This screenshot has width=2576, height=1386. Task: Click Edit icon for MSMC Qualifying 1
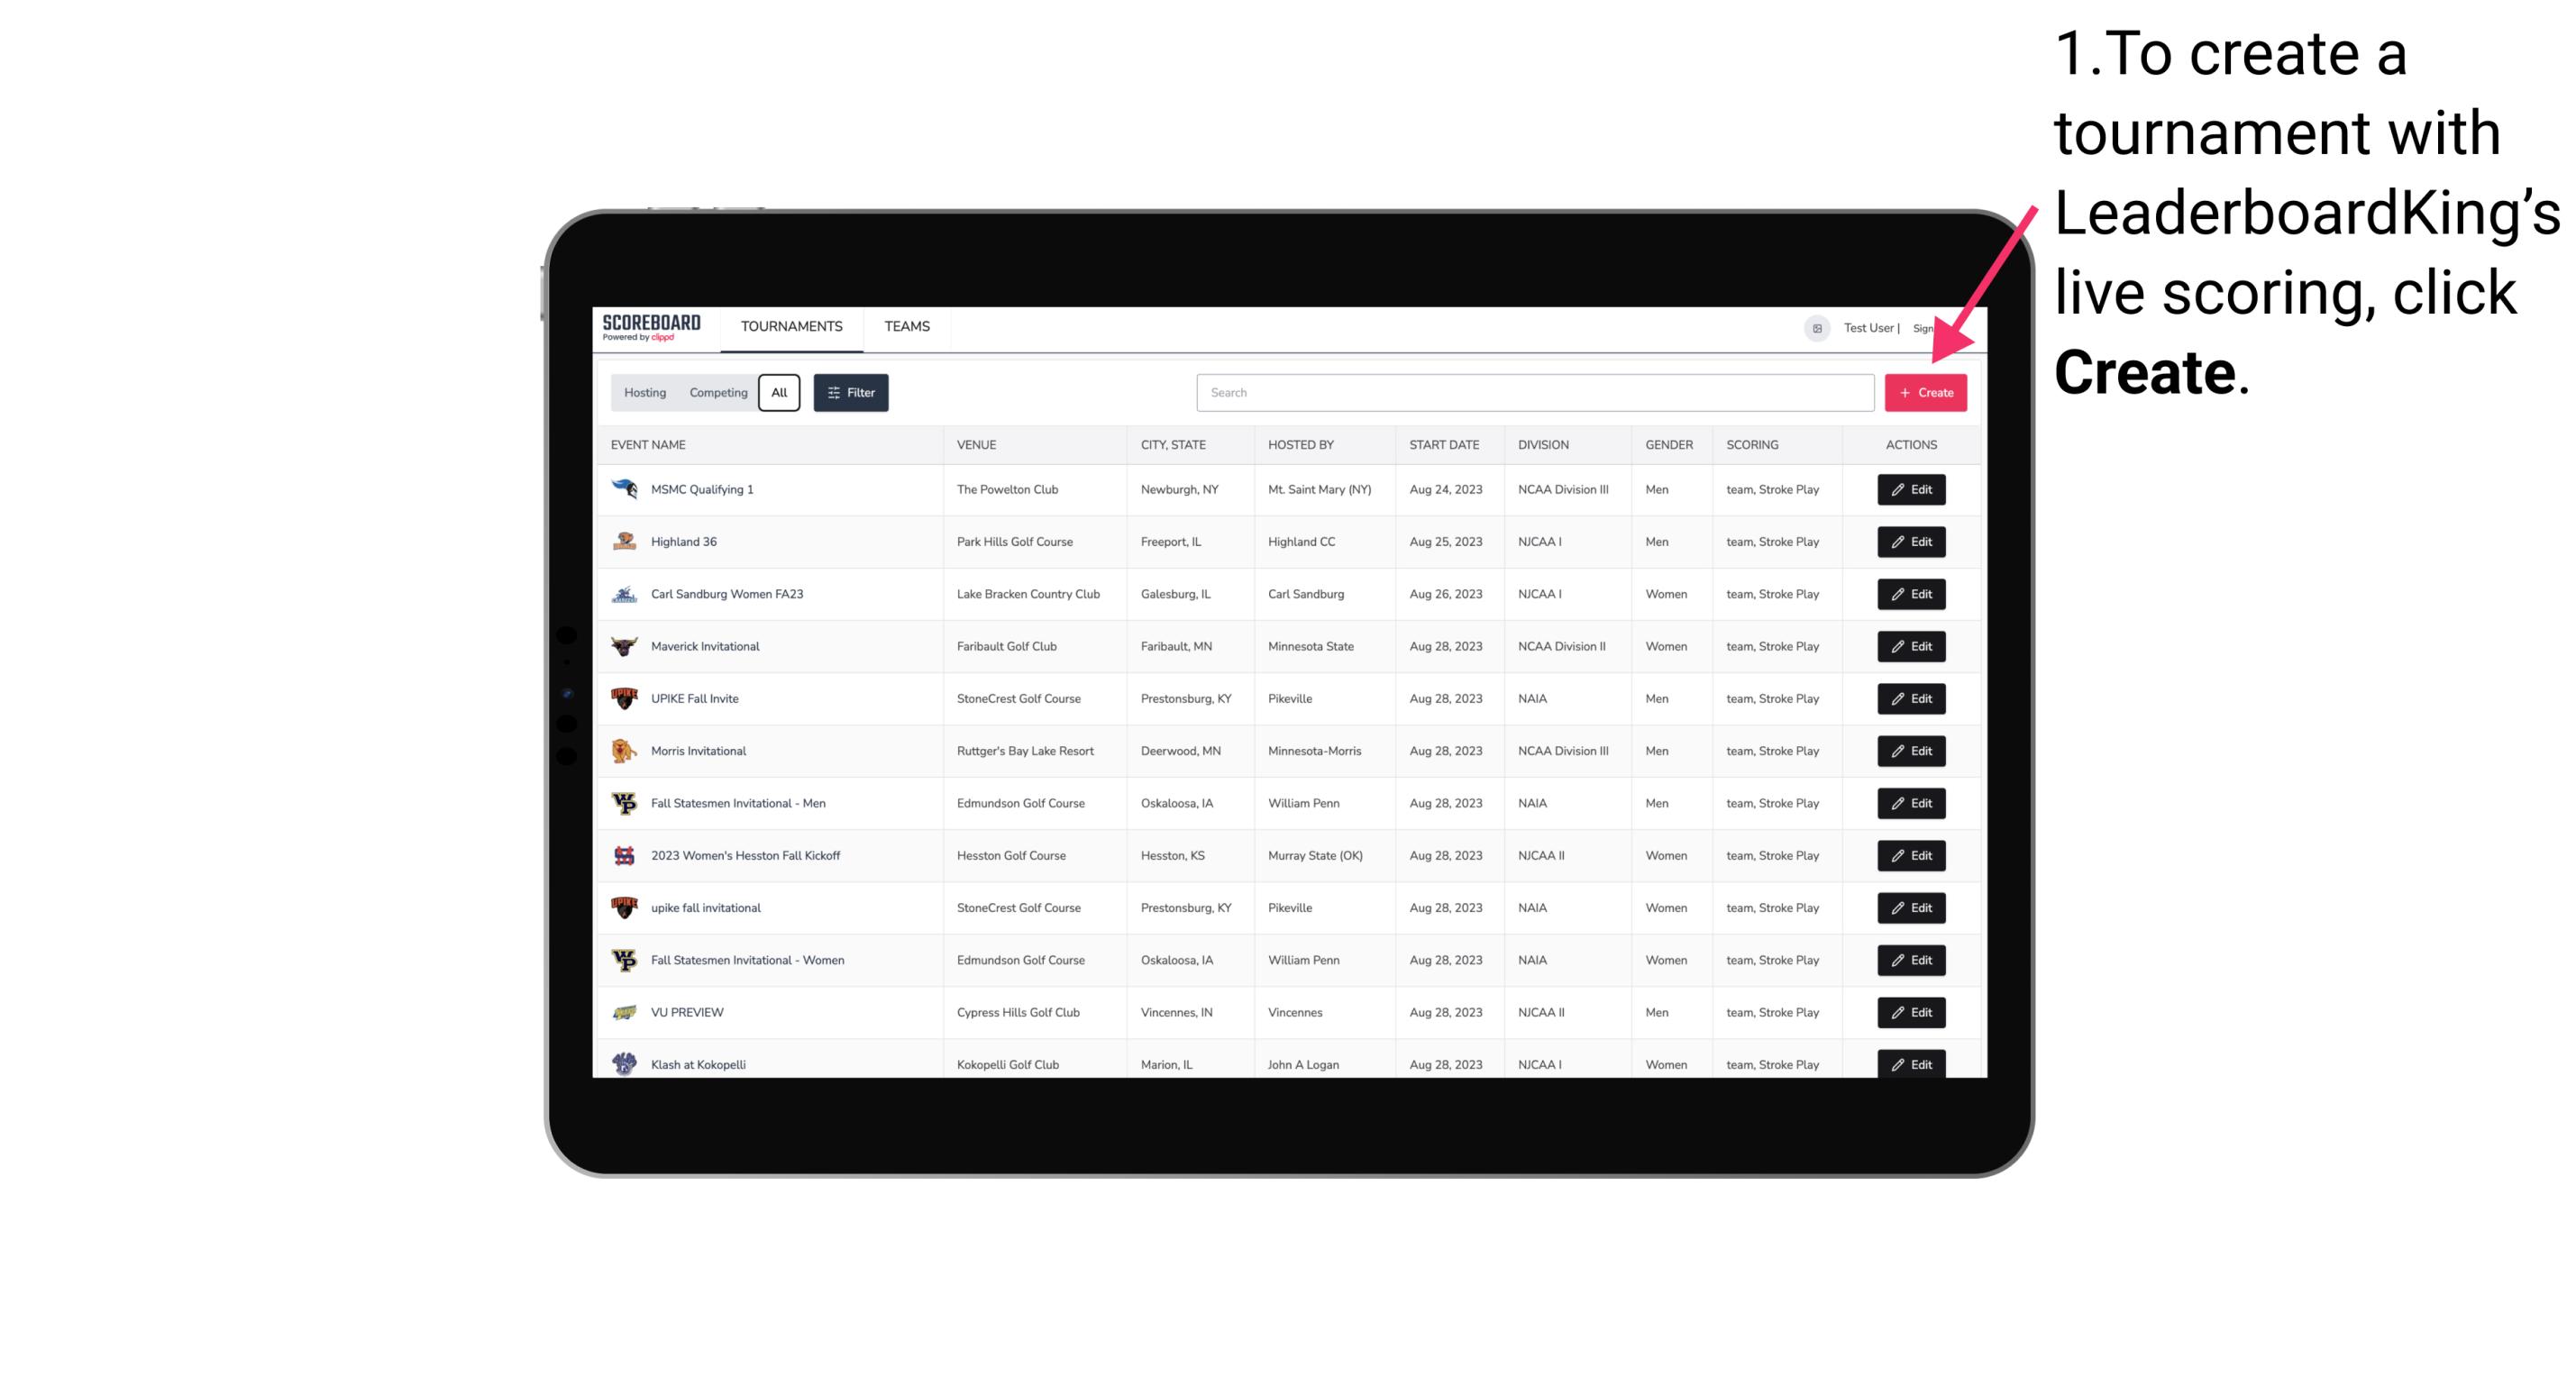point(1910,490)
